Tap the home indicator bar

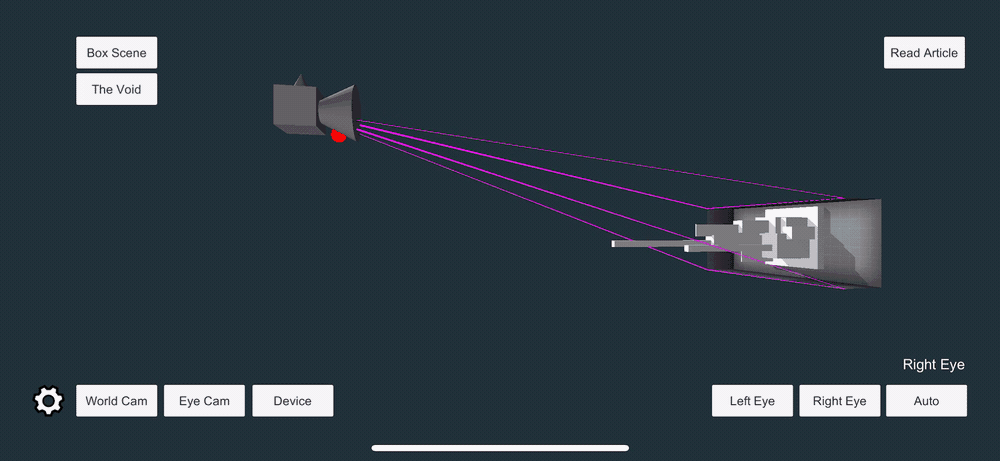tap(500, 448)
